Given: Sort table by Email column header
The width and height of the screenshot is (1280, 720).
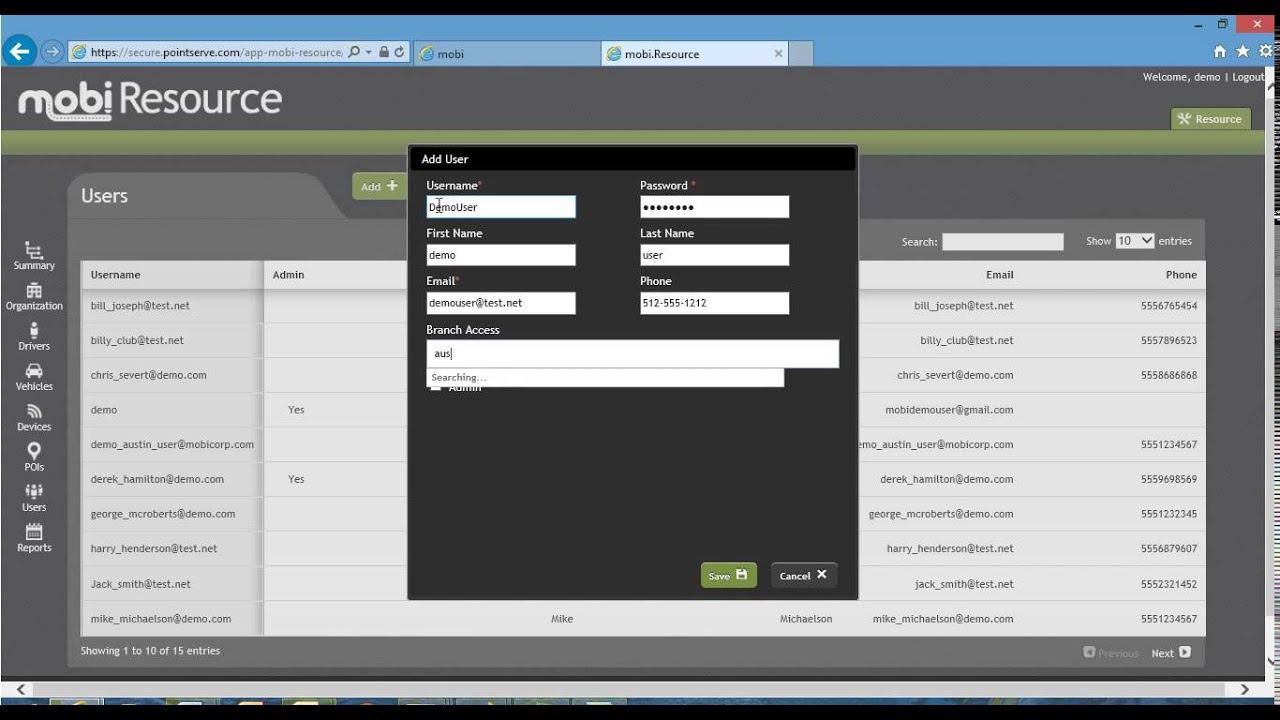Looking at the screenshot, I should 999,275.
